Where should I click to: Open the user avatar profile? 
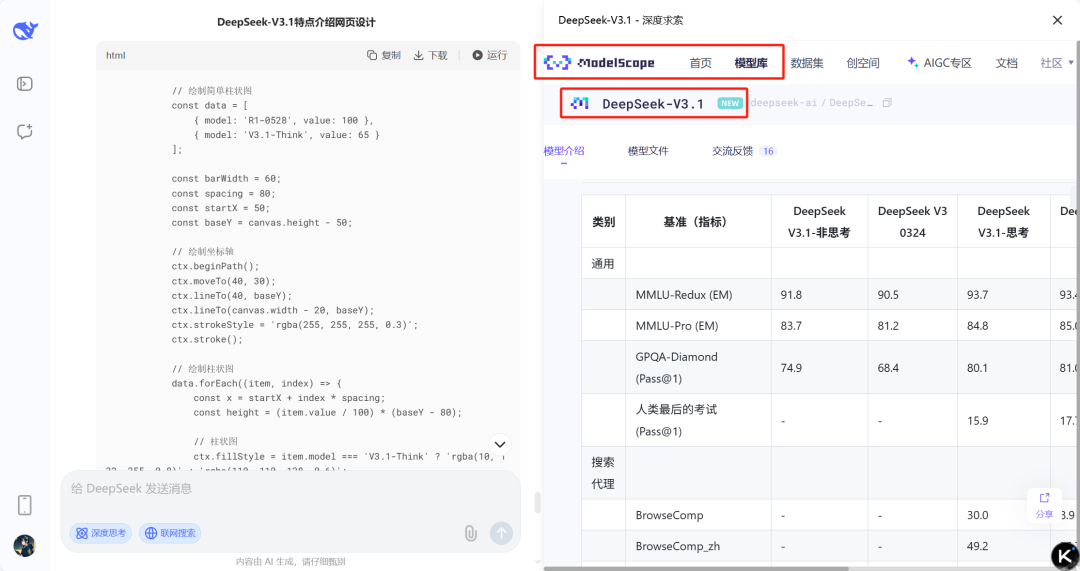coord(24,546)
